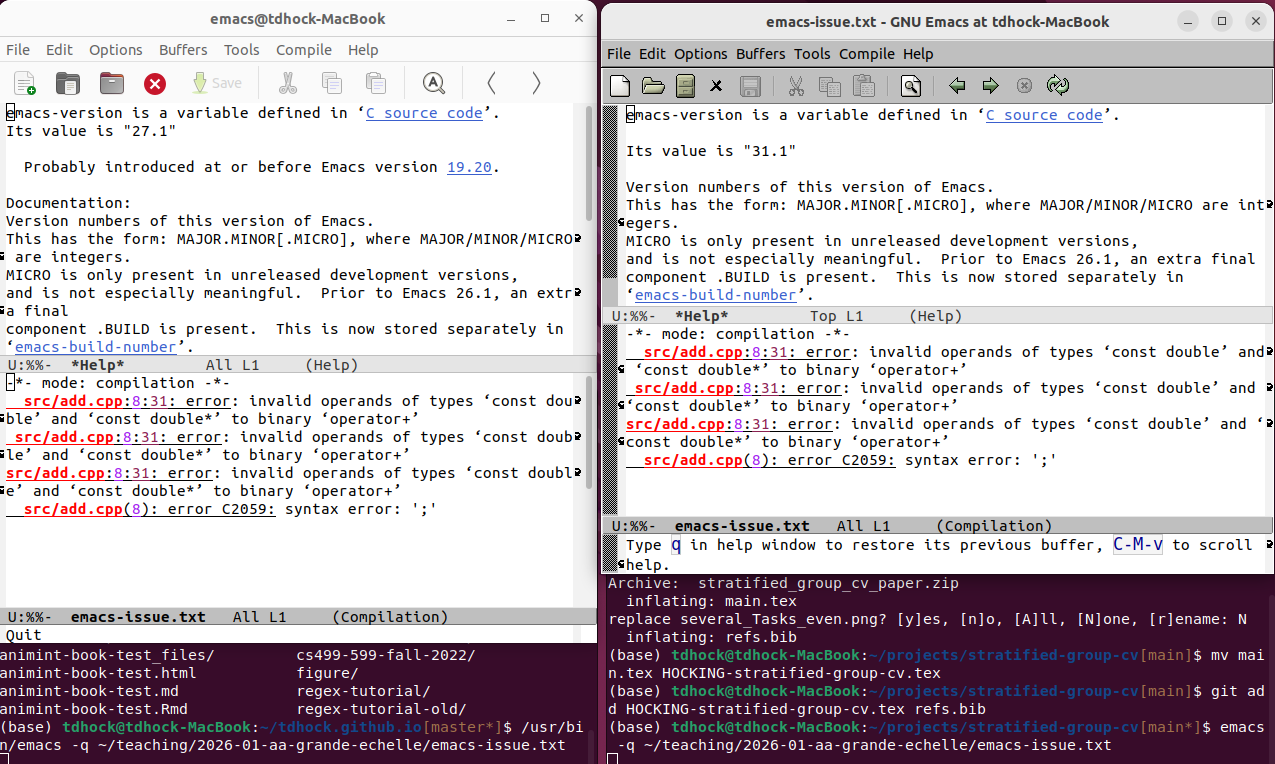Click the (Help) mode indicator in the right mode line
The height and width of the screenshot is (764, 1275).
pos(936,316)
